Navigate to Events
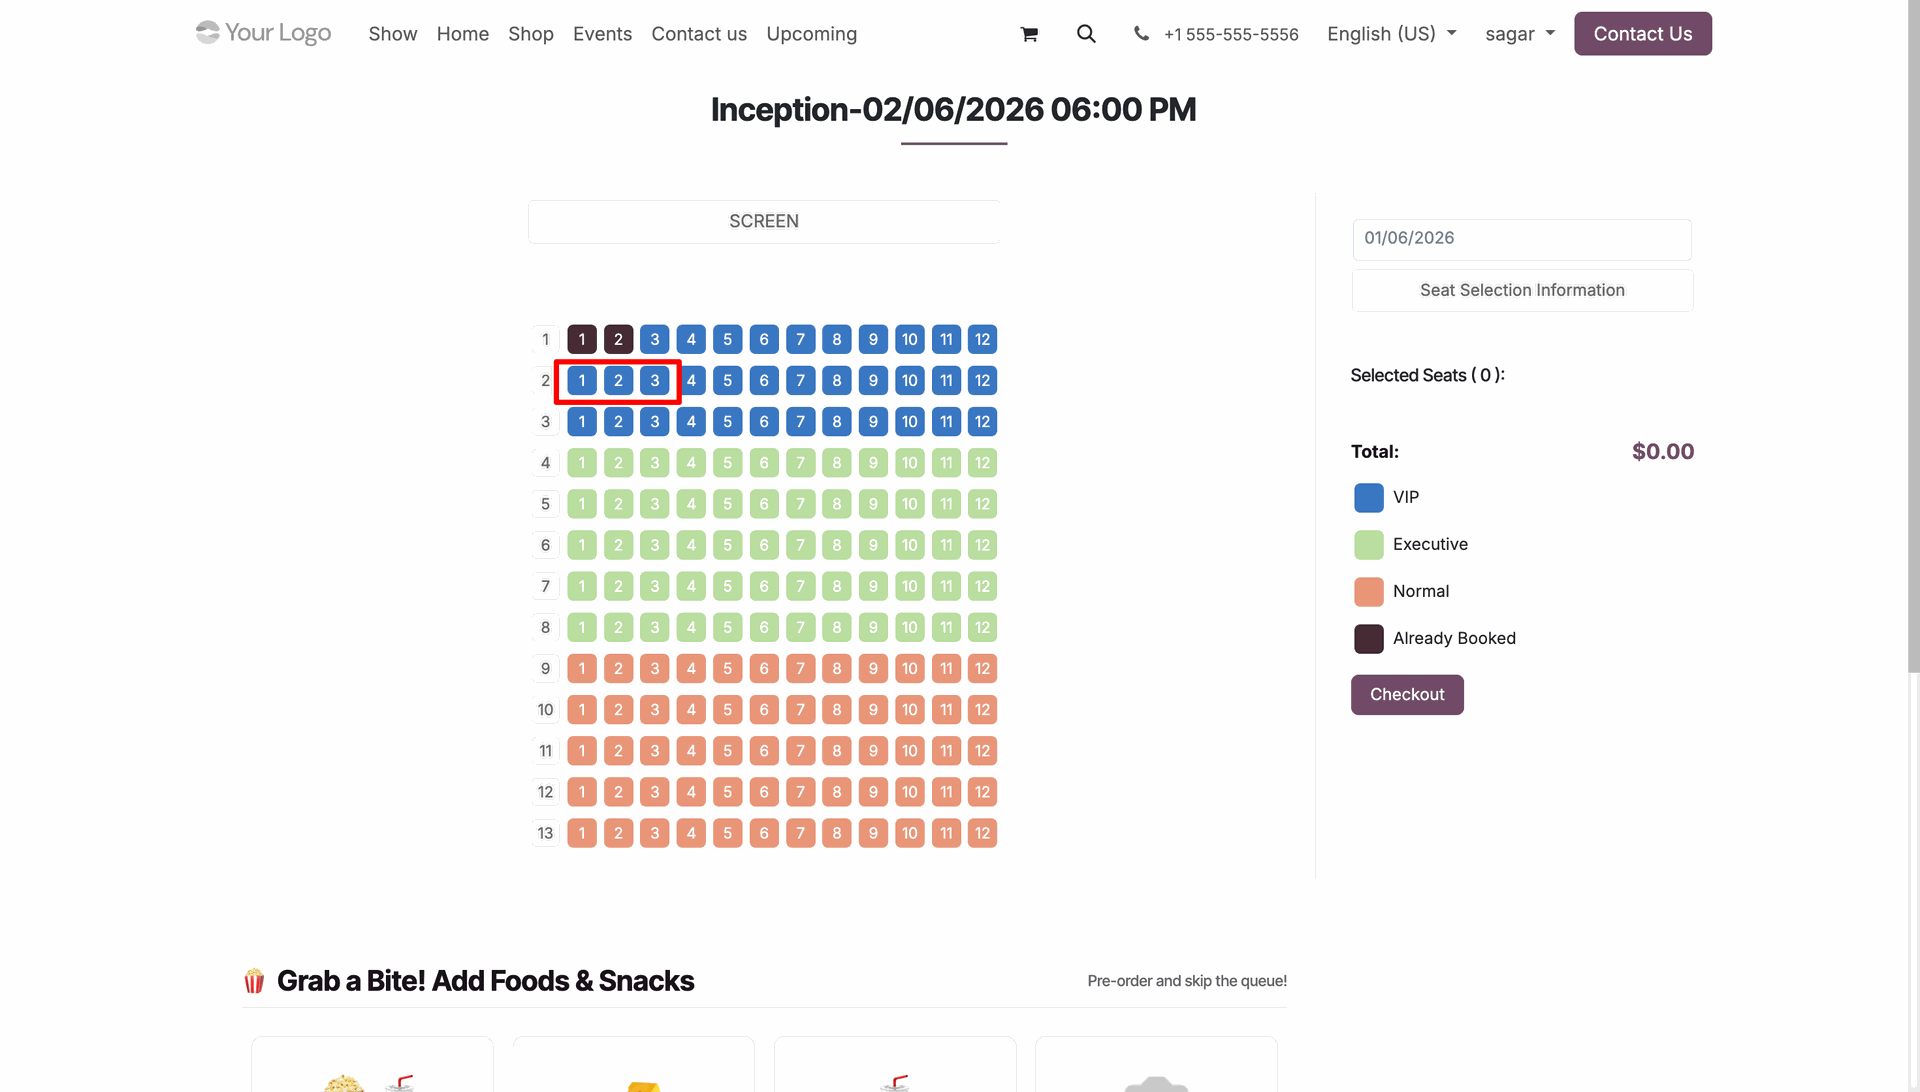Screen dimensions: 1920x1092 coord(603,34)
